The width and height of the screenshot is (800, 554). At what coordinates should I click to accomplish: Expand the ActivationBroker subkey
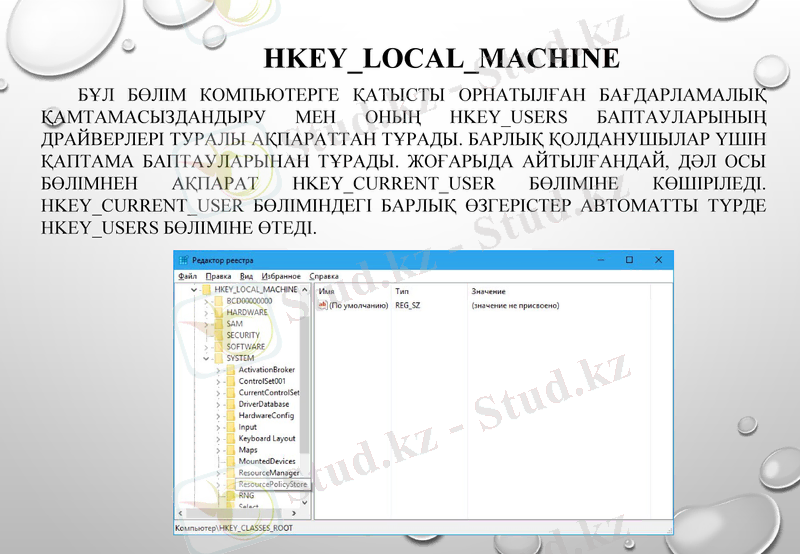[x=218, y=370]
